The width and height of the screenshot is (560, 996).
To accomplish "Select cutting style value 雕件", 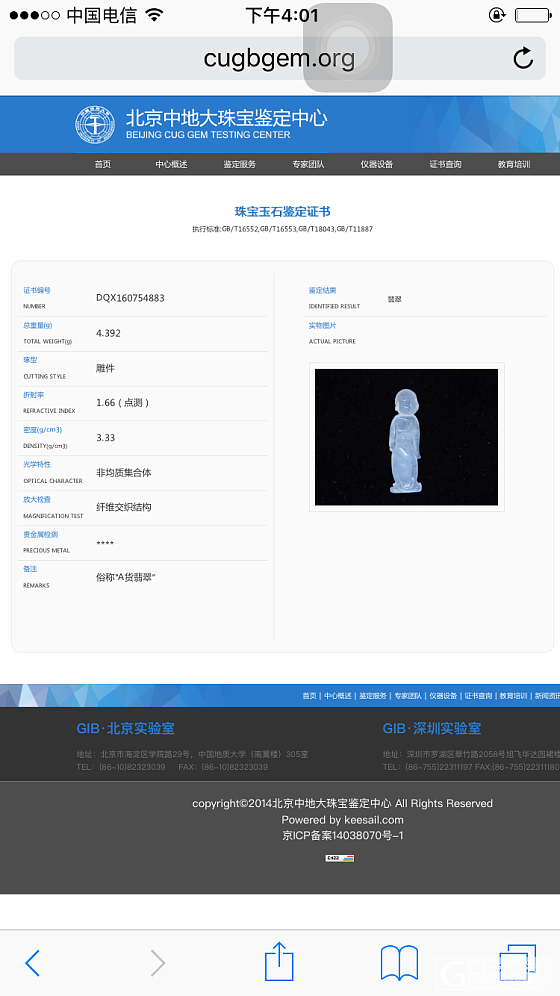I will (x=105, y=368).
